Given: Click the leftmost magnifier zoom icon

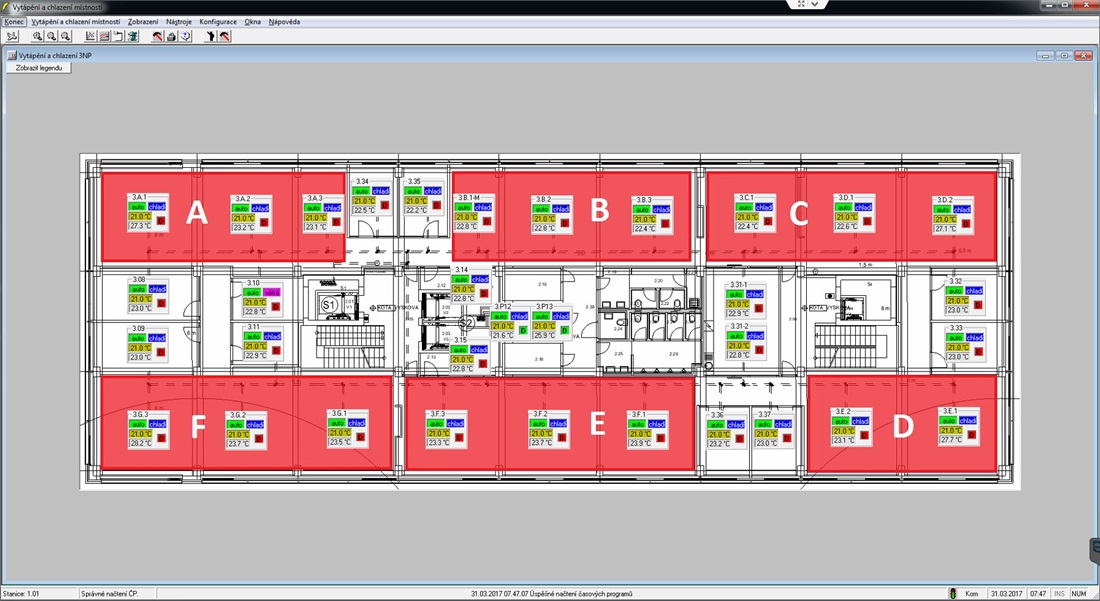Looking at the screenshot, I should [x=38, y=36].
